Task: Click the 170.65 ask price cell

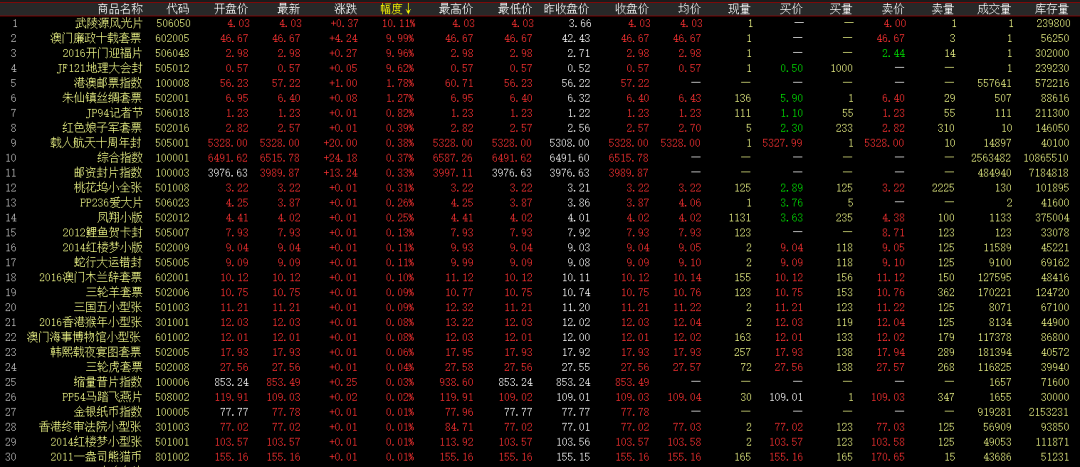Action: point(889,456)
